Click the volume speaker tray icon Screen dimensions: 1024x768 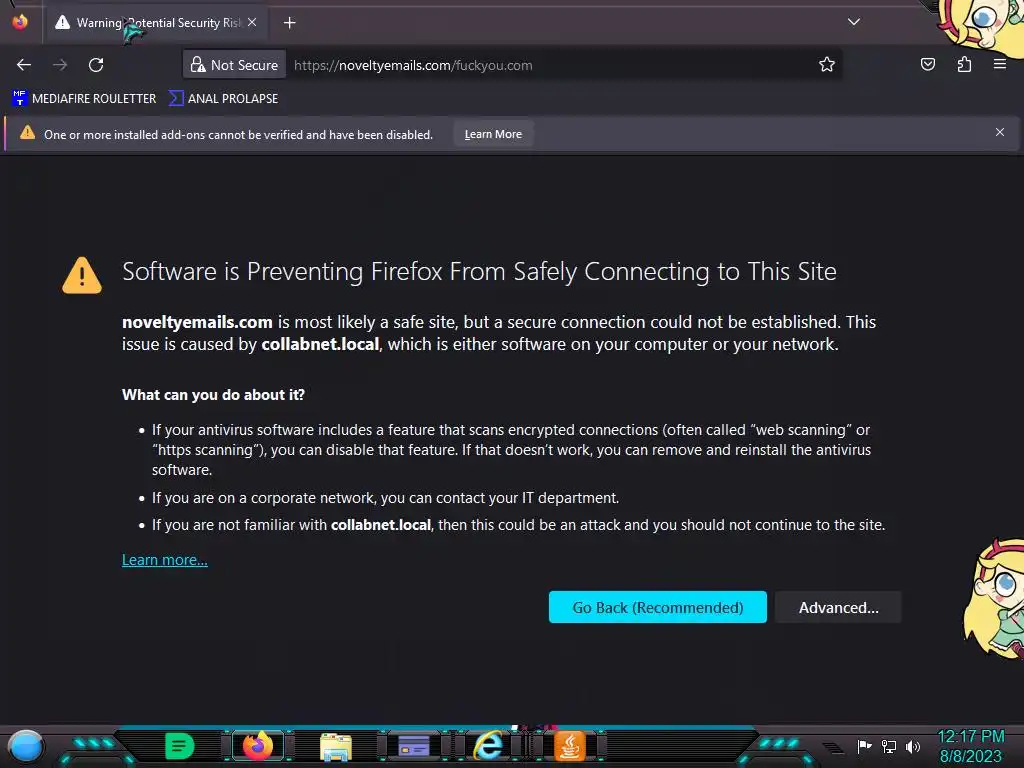[x=913, y=746]
